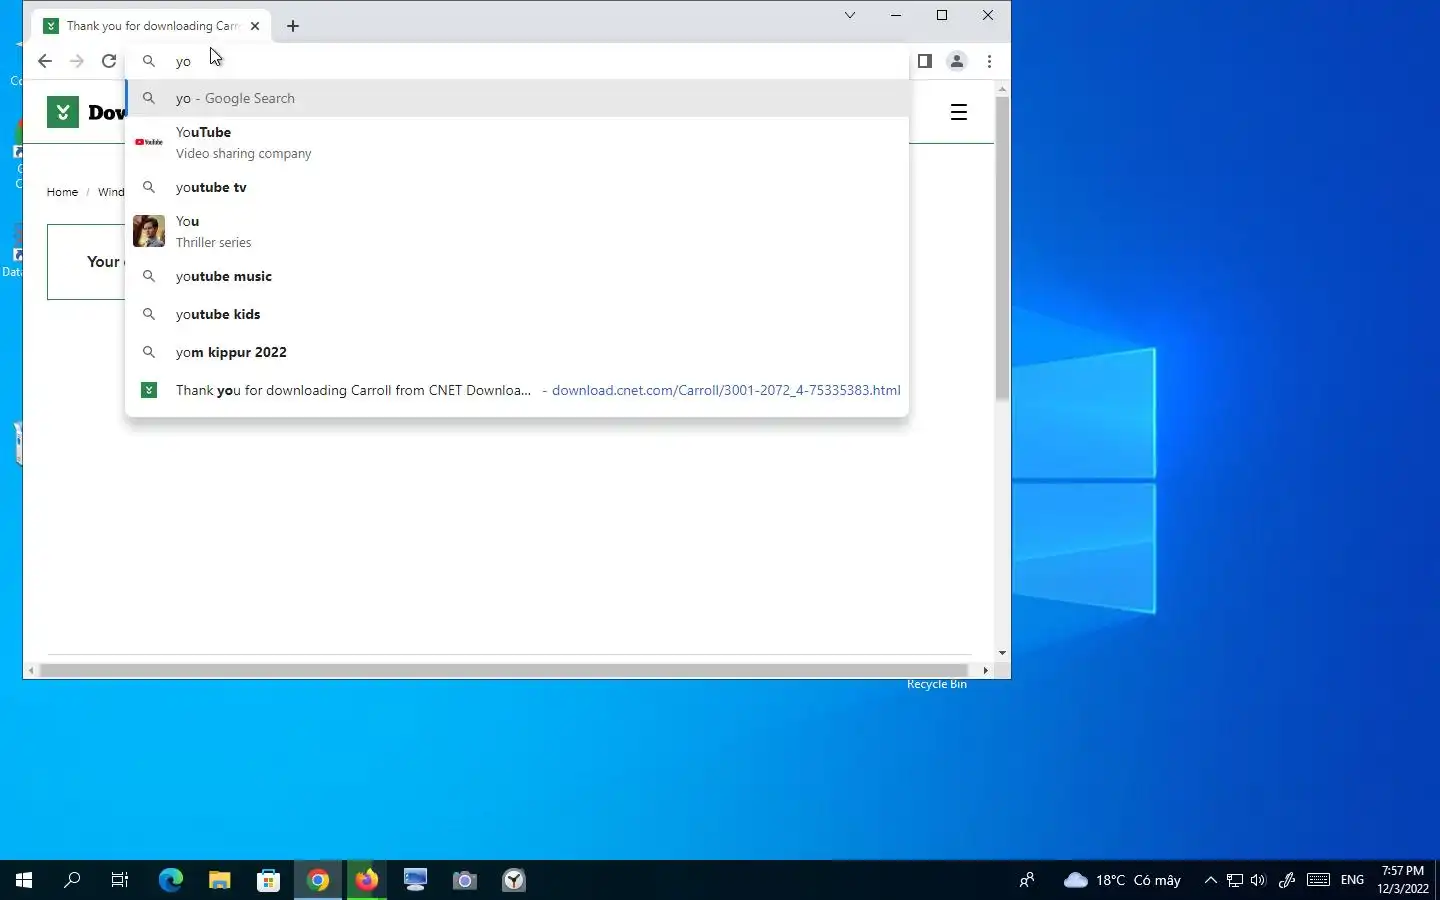The image size is (1440, 900).
Task: Click the scrollbar down arrow
Action: click(1002, 653)
